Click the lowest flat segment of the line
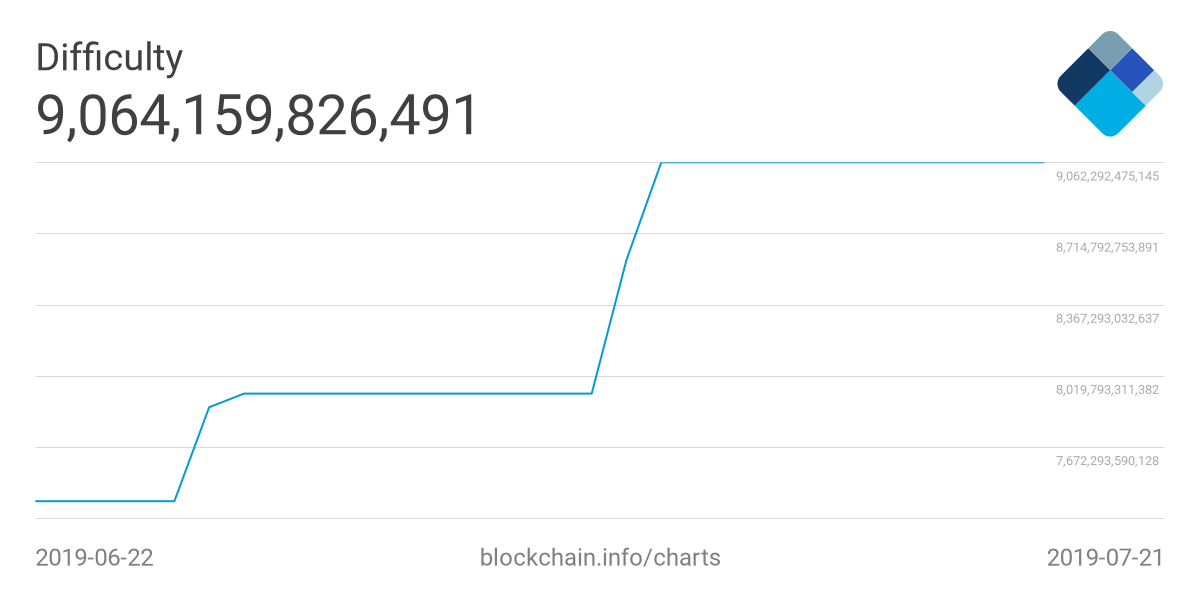 click(x=105, y=500)
